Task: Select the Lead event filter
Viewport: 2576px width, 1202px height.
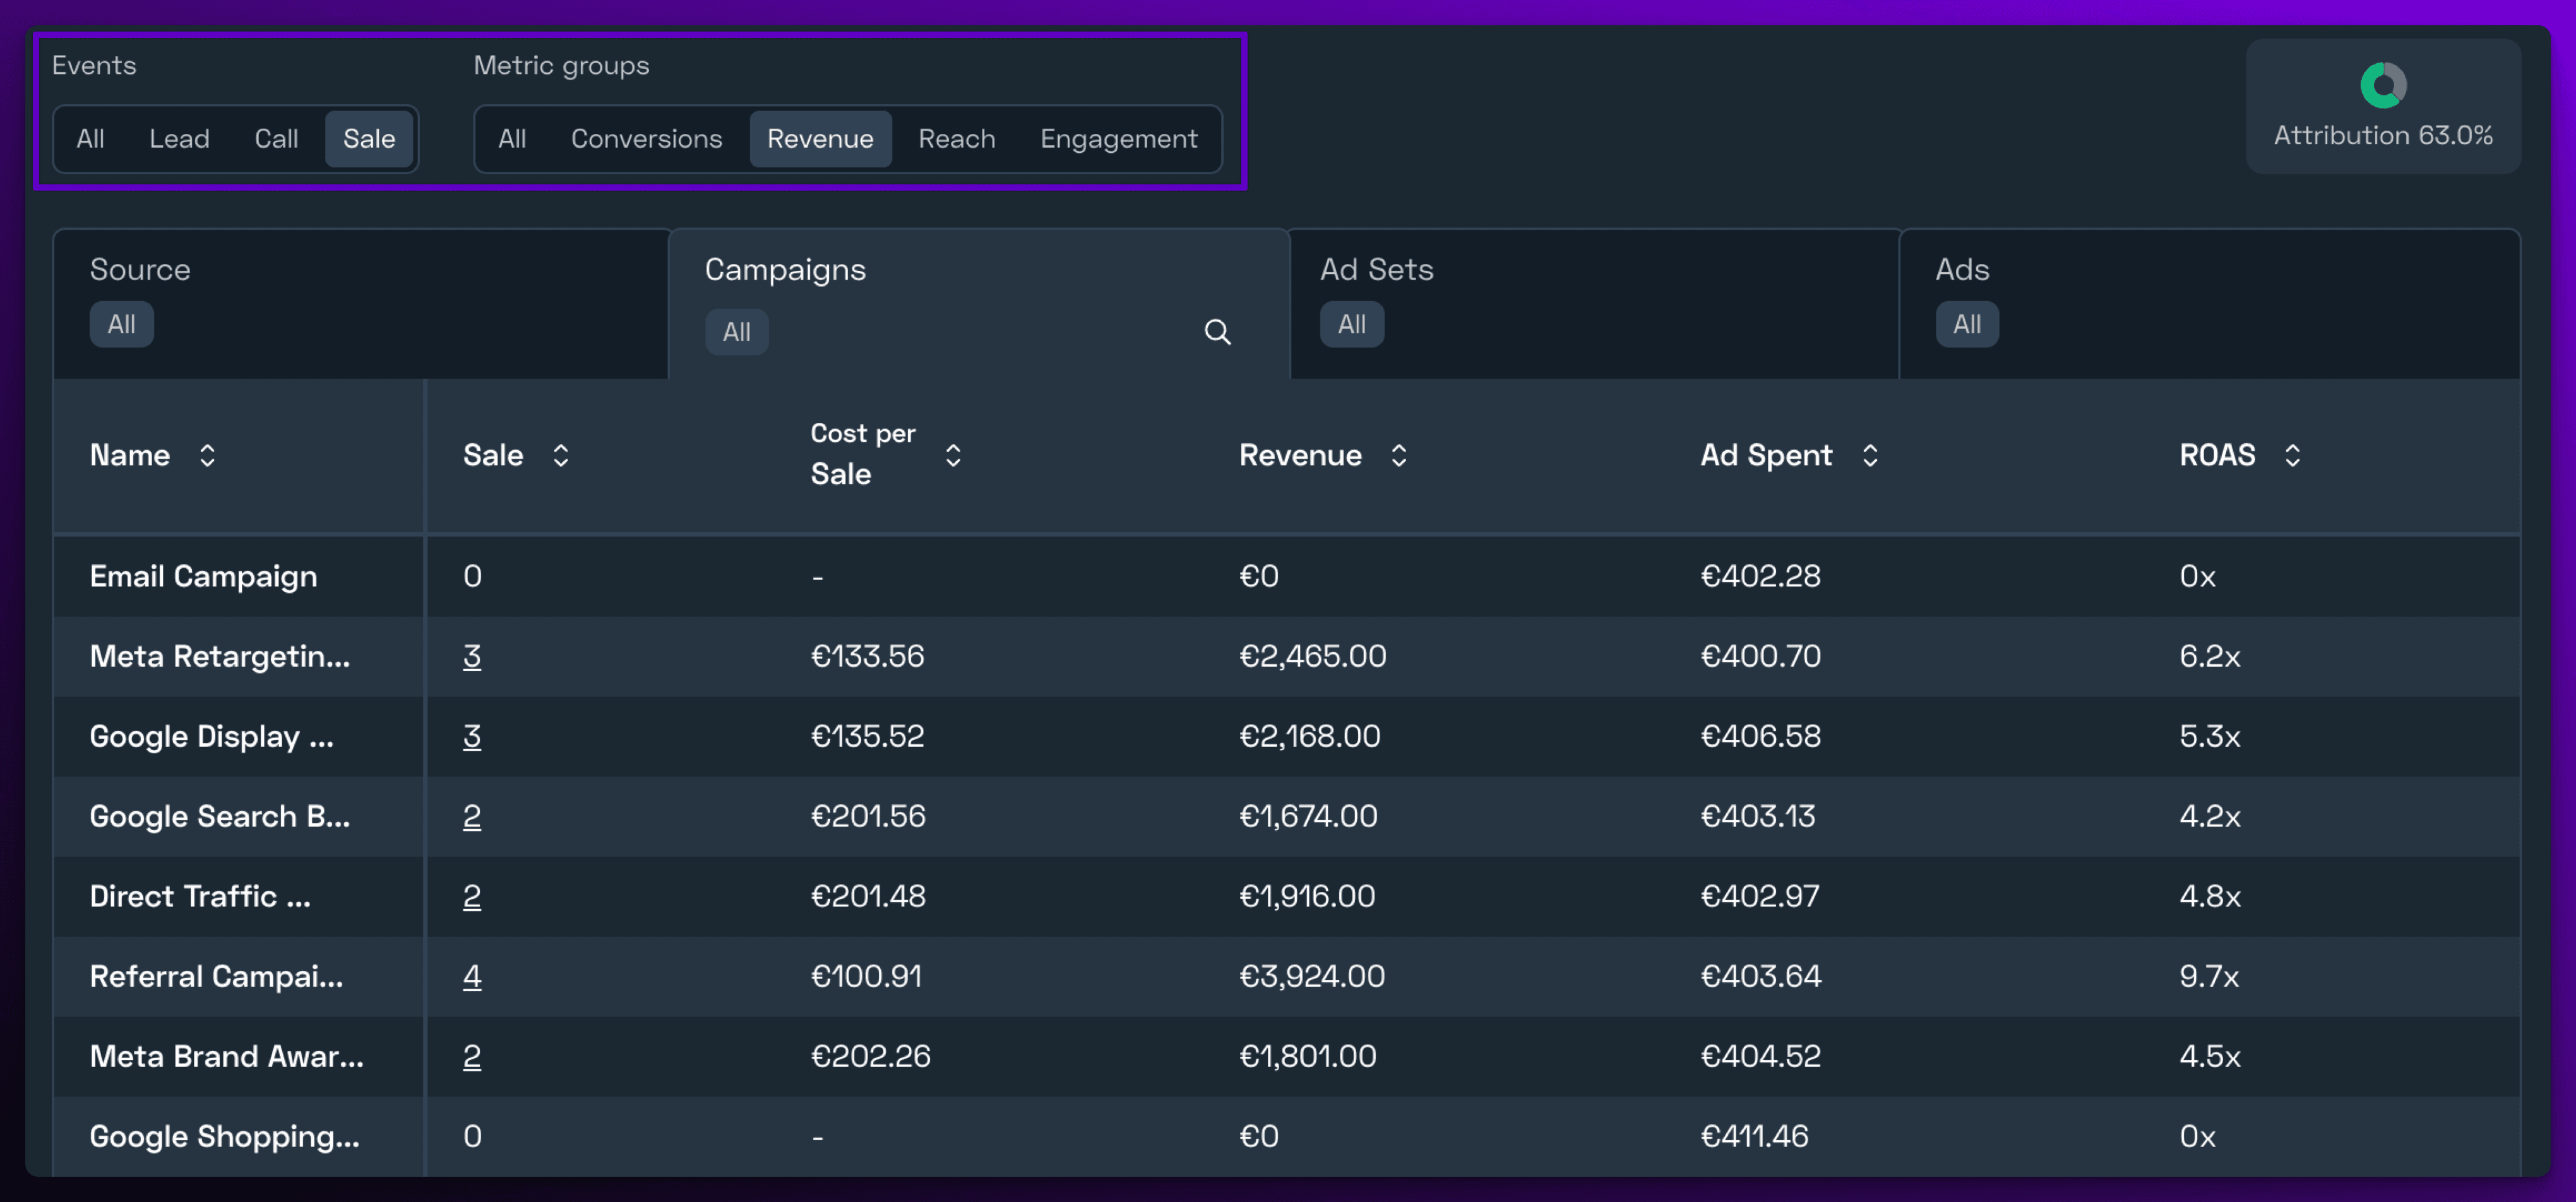Action: tap(179, 139)
